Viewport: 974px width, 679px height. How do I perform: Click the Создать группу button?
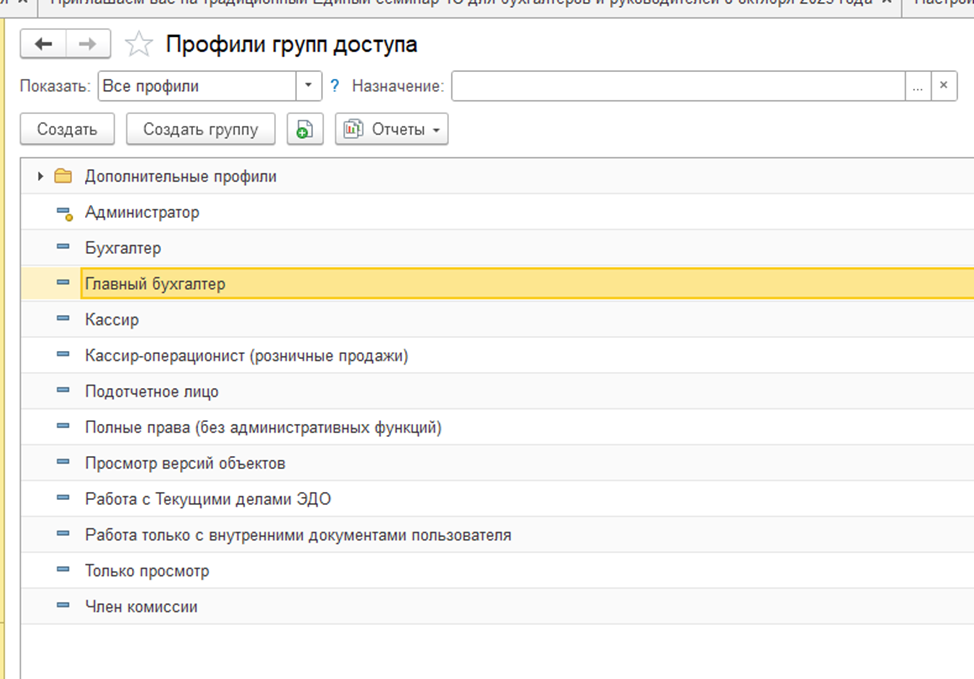coord(201,129)
